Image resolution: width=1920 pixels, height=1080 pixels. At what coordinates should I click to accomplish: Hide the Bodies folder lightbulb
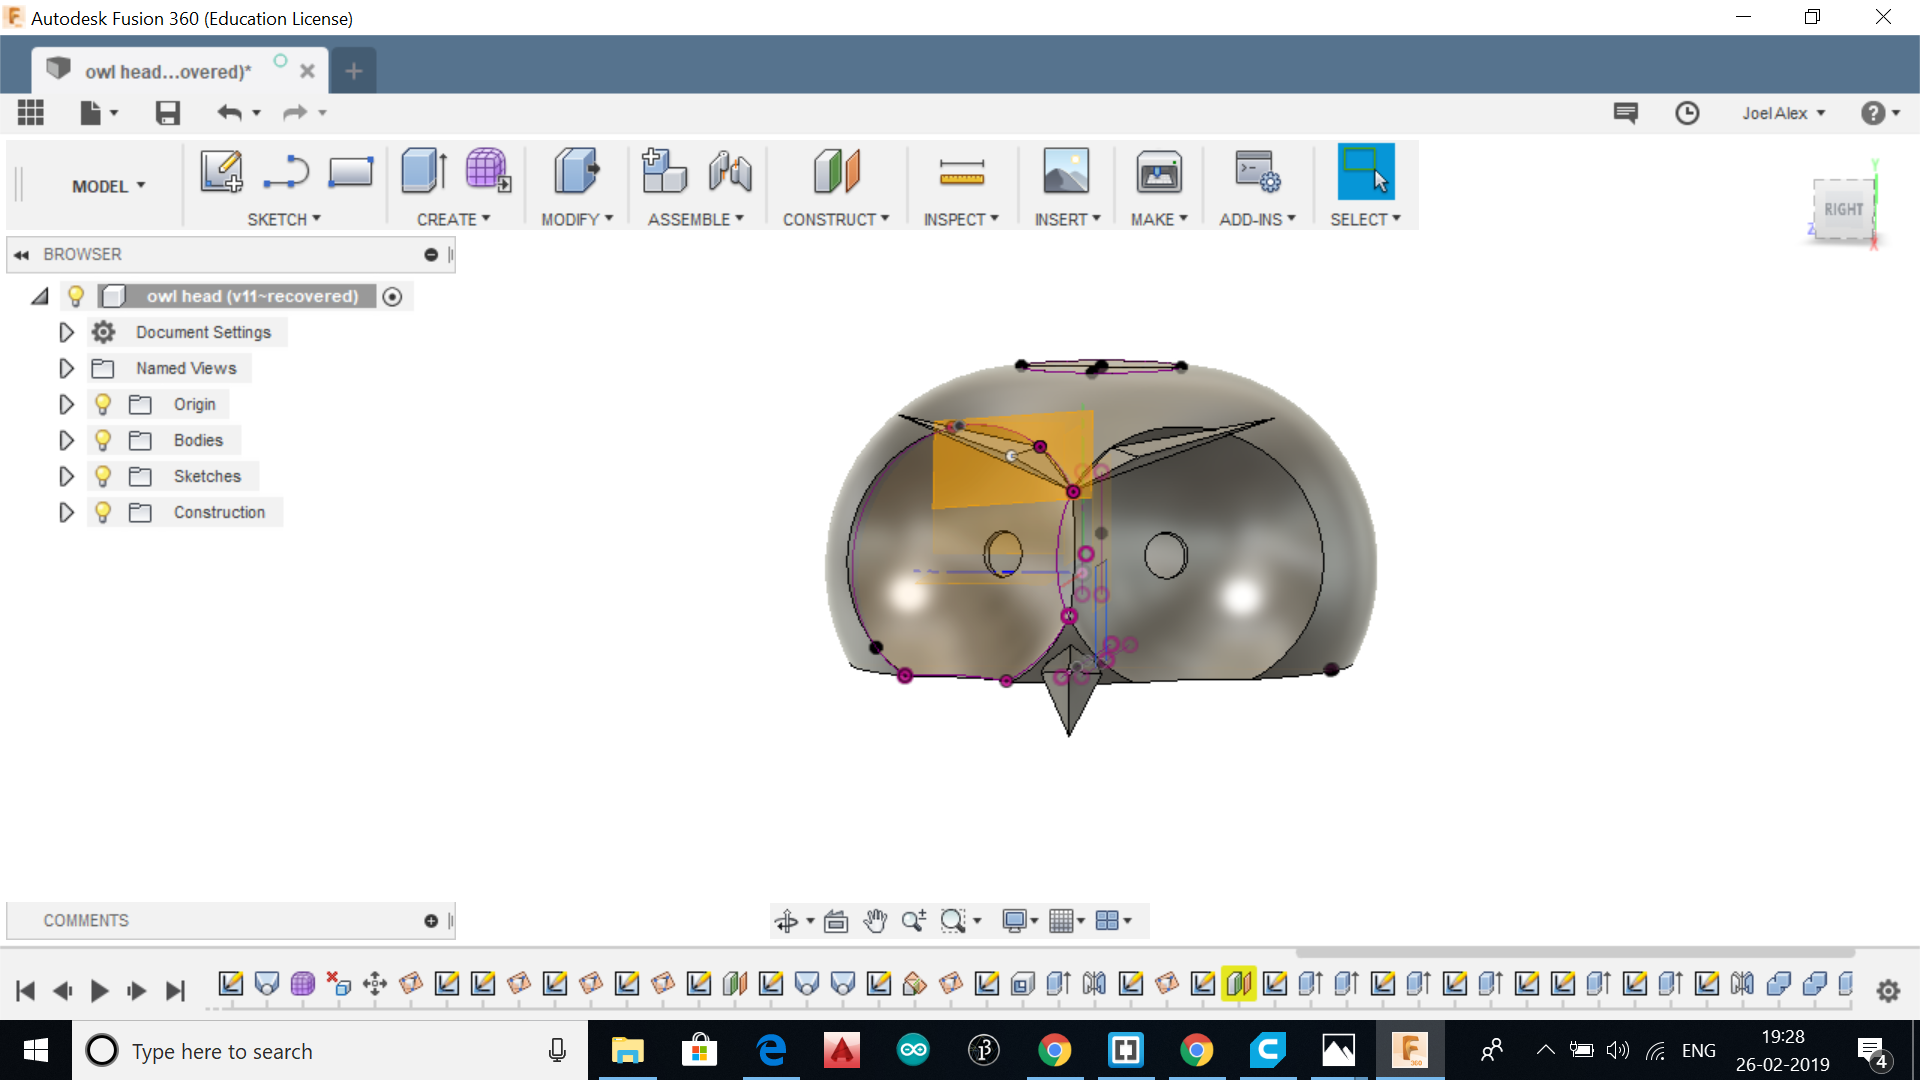coord(103,440)
